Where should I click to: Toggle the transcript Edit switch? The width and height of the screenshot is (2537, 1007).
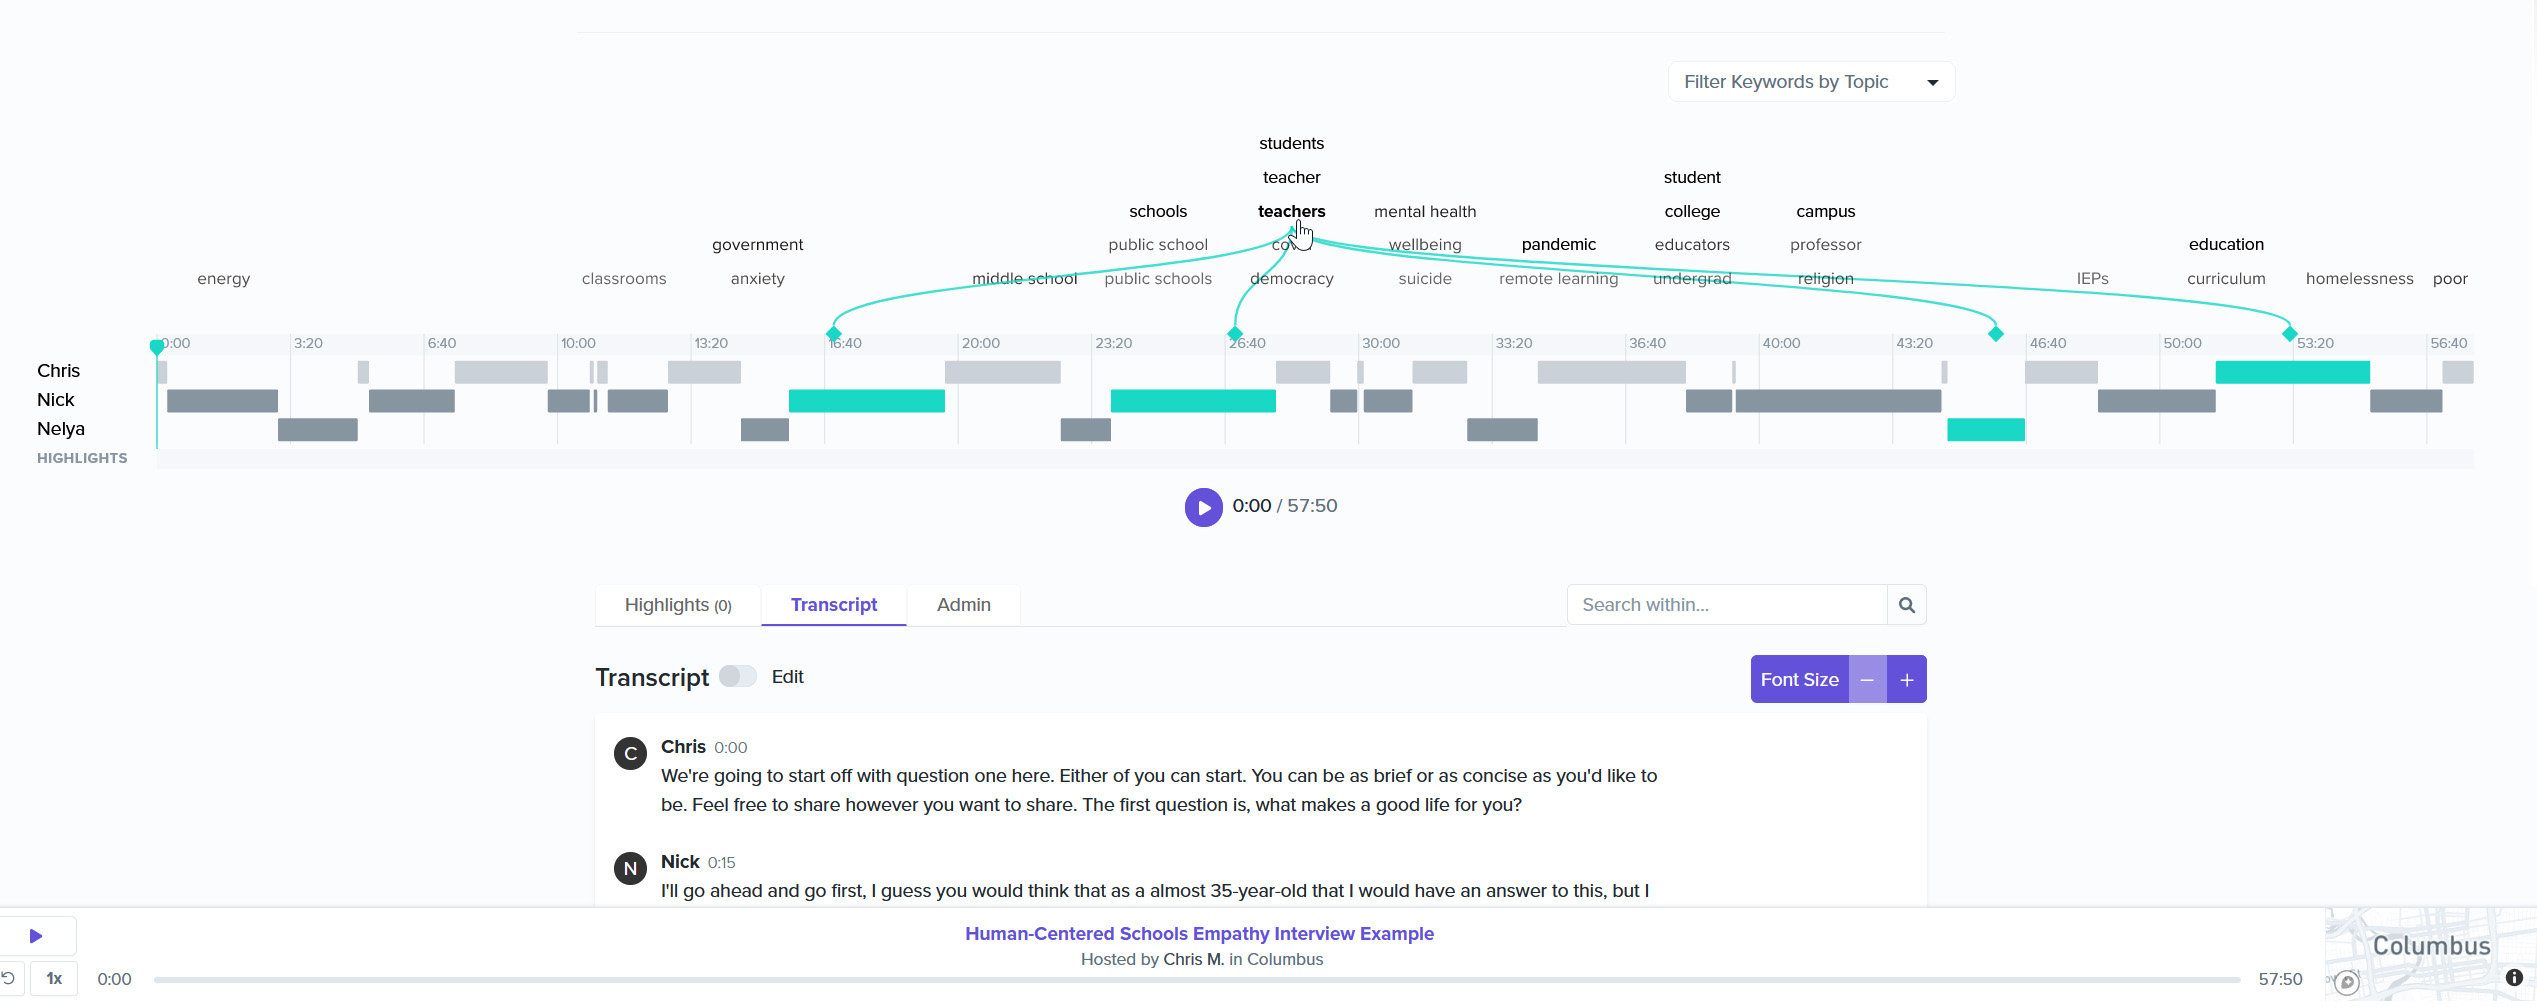pyautogui.click(x=738, y=677)
